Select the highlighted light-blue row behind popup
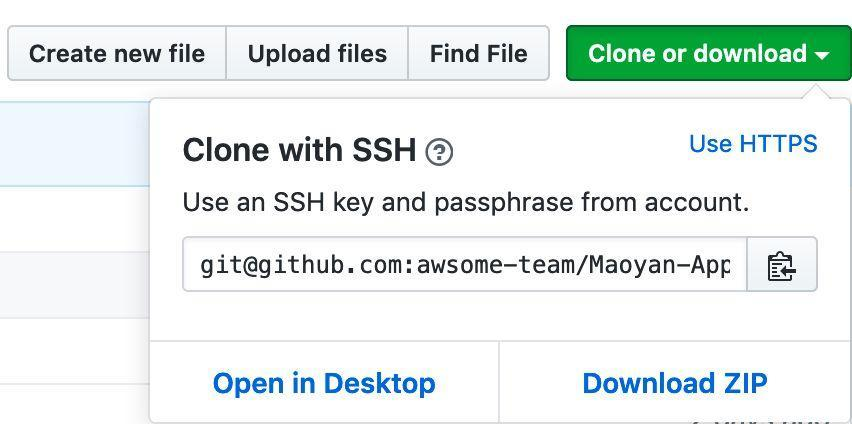The height and width of the screenshot is (424, 852). (75, 144)
